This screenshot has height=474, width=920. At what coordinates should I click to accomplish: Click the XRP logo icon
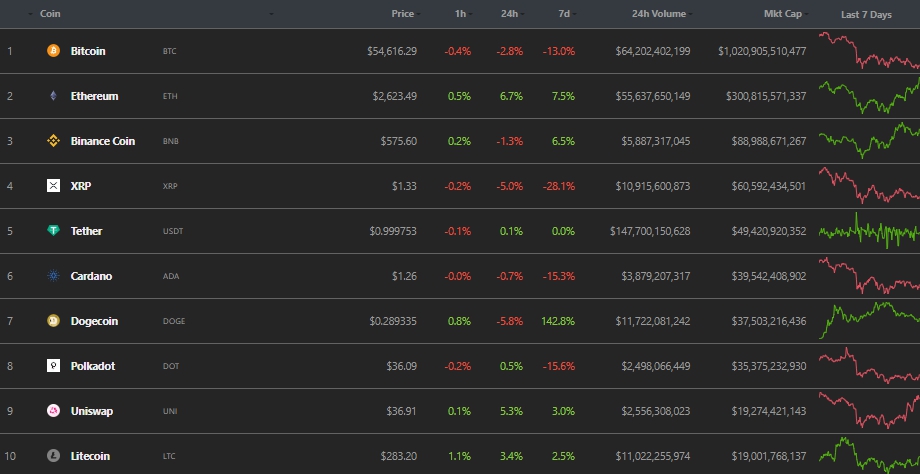53,186
